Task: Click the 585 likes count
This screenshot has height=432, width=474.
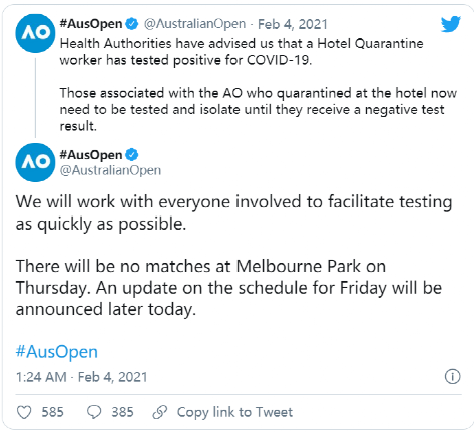Action: pyautogui.click(x=52, y=412)
